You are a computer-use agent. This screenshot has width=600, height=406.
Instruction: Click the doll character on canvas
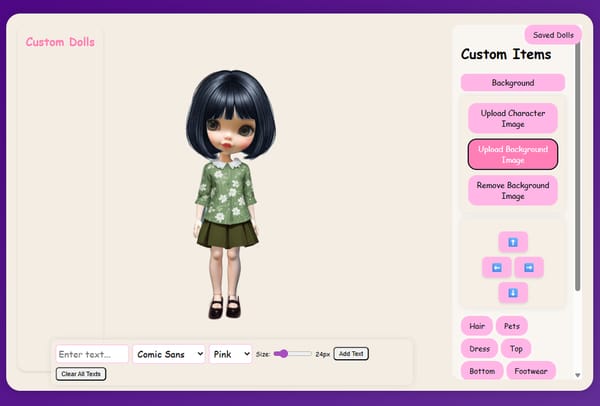click(x=230, y=194)
